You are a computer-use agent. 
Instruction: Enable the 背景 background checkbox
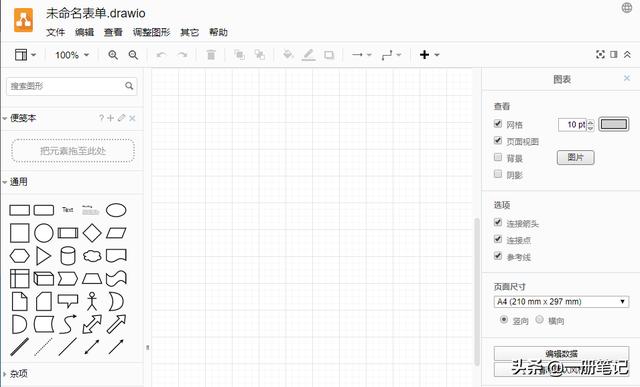498,157
